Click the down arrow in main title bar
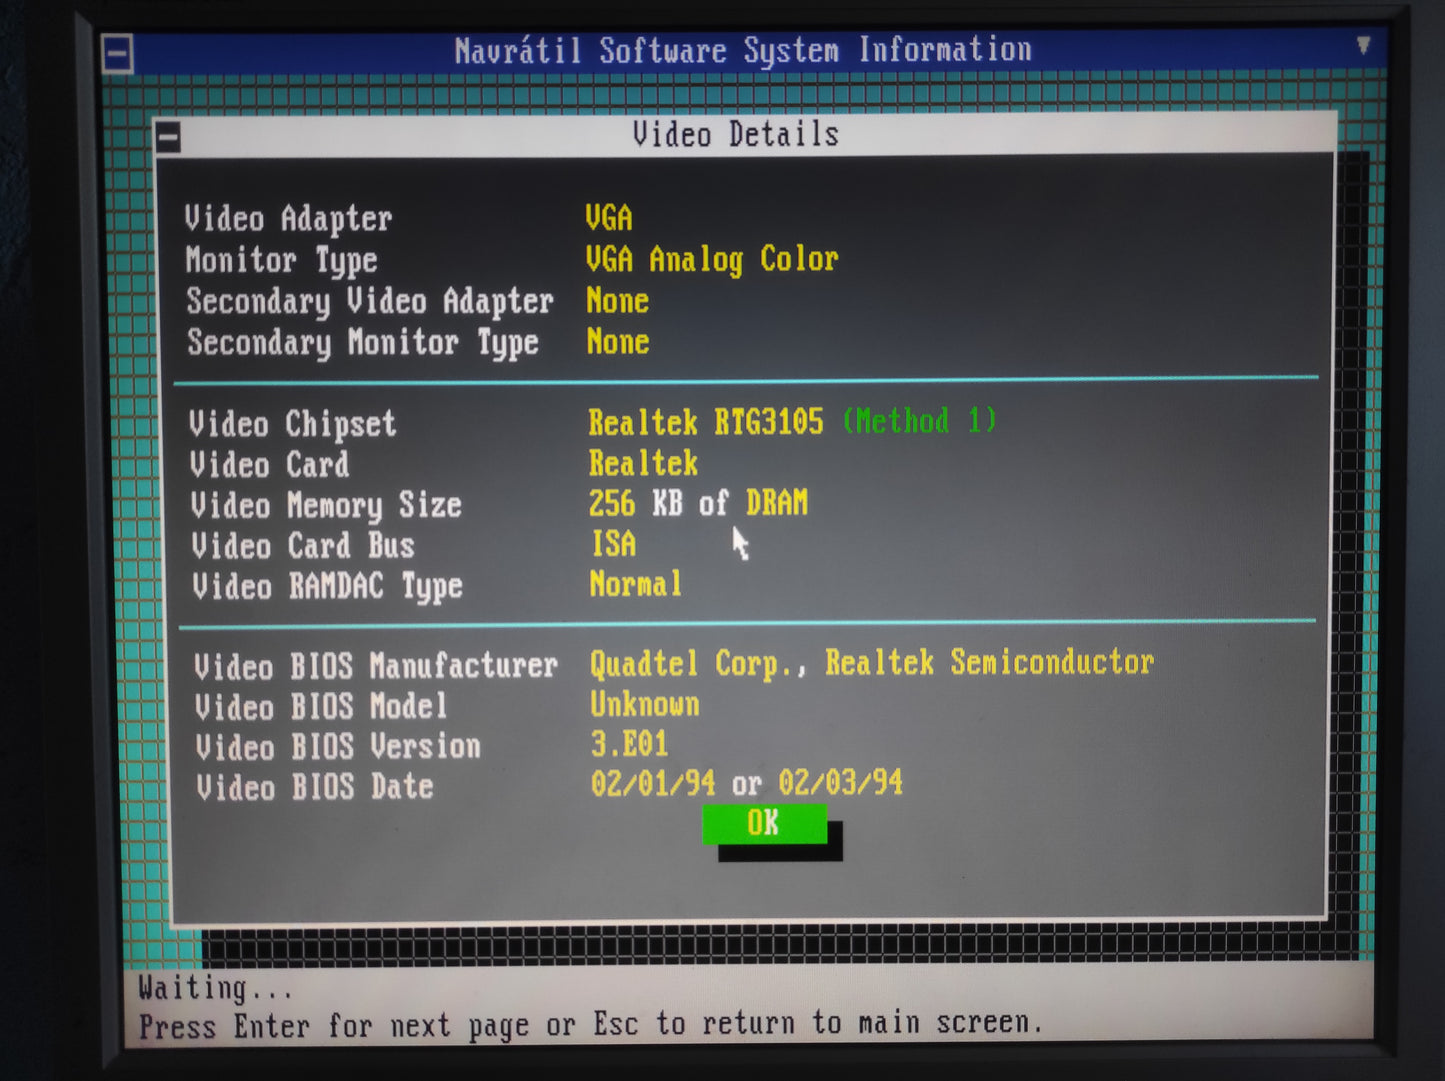 pyautogui.click(x=1362, y=46)
